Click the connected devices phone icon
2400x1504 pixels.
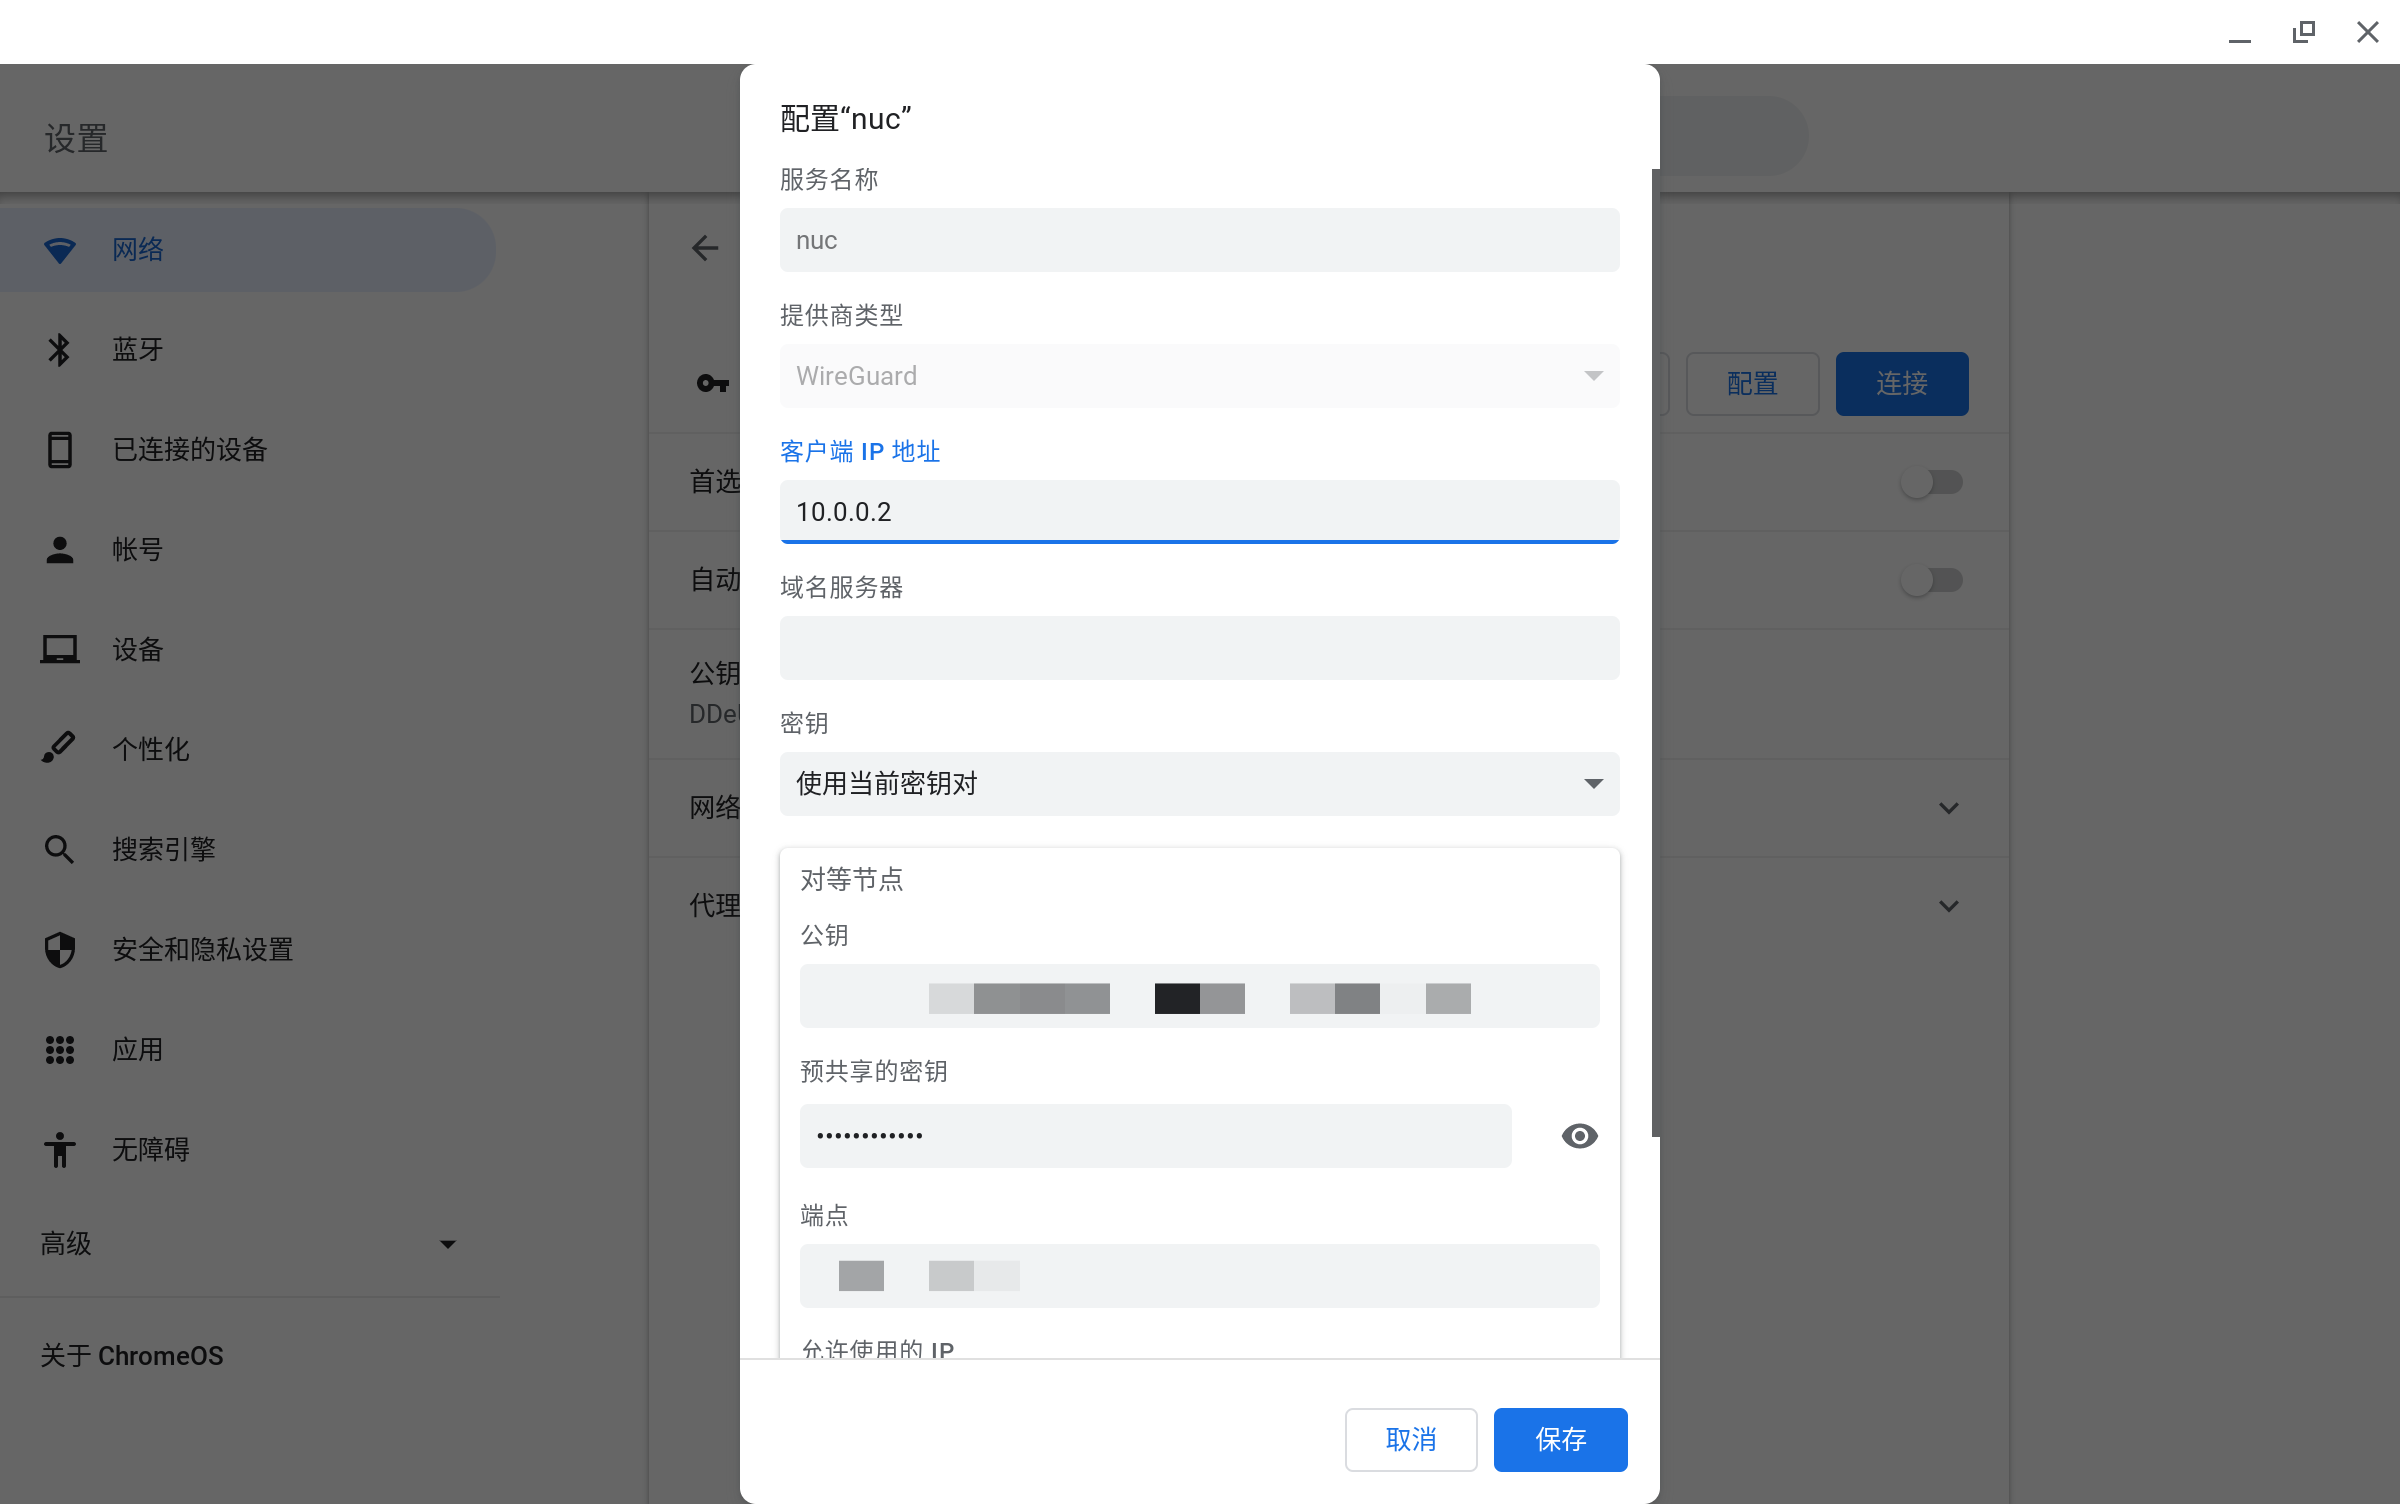(60, 450)
